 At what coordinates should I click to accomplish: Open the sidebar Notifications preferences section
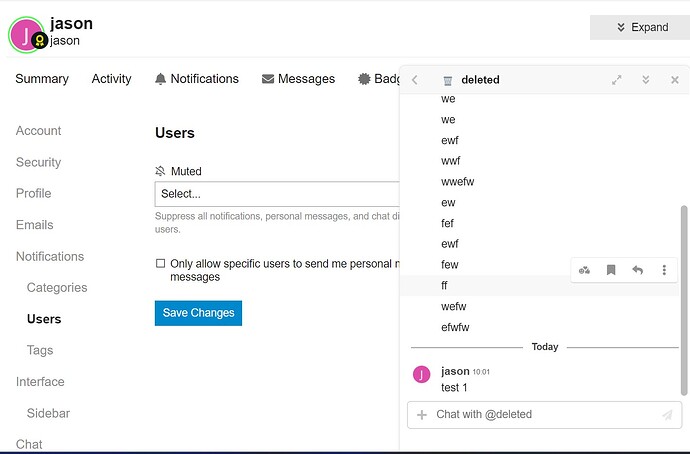[50, 256]
